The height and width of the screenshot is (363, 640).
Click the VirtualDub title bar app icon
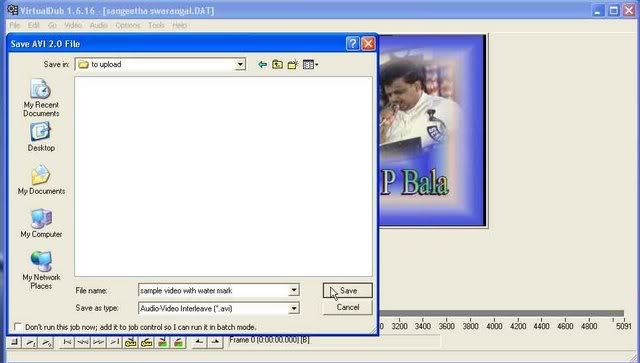[x=13, y=9]
